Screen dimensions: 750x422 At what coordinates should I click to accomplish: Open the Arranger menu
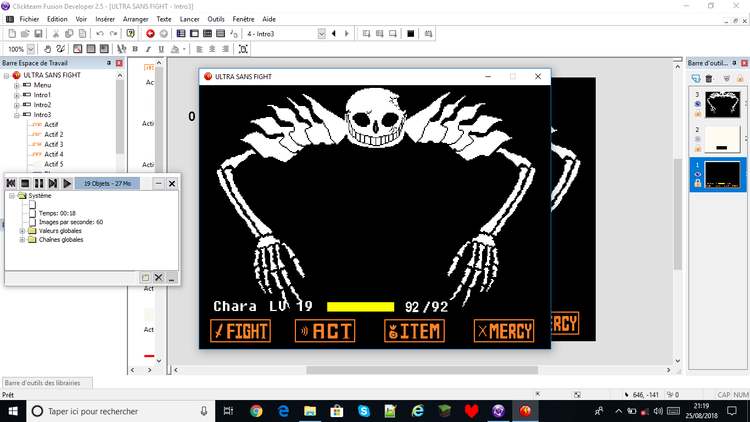point(135,19)
